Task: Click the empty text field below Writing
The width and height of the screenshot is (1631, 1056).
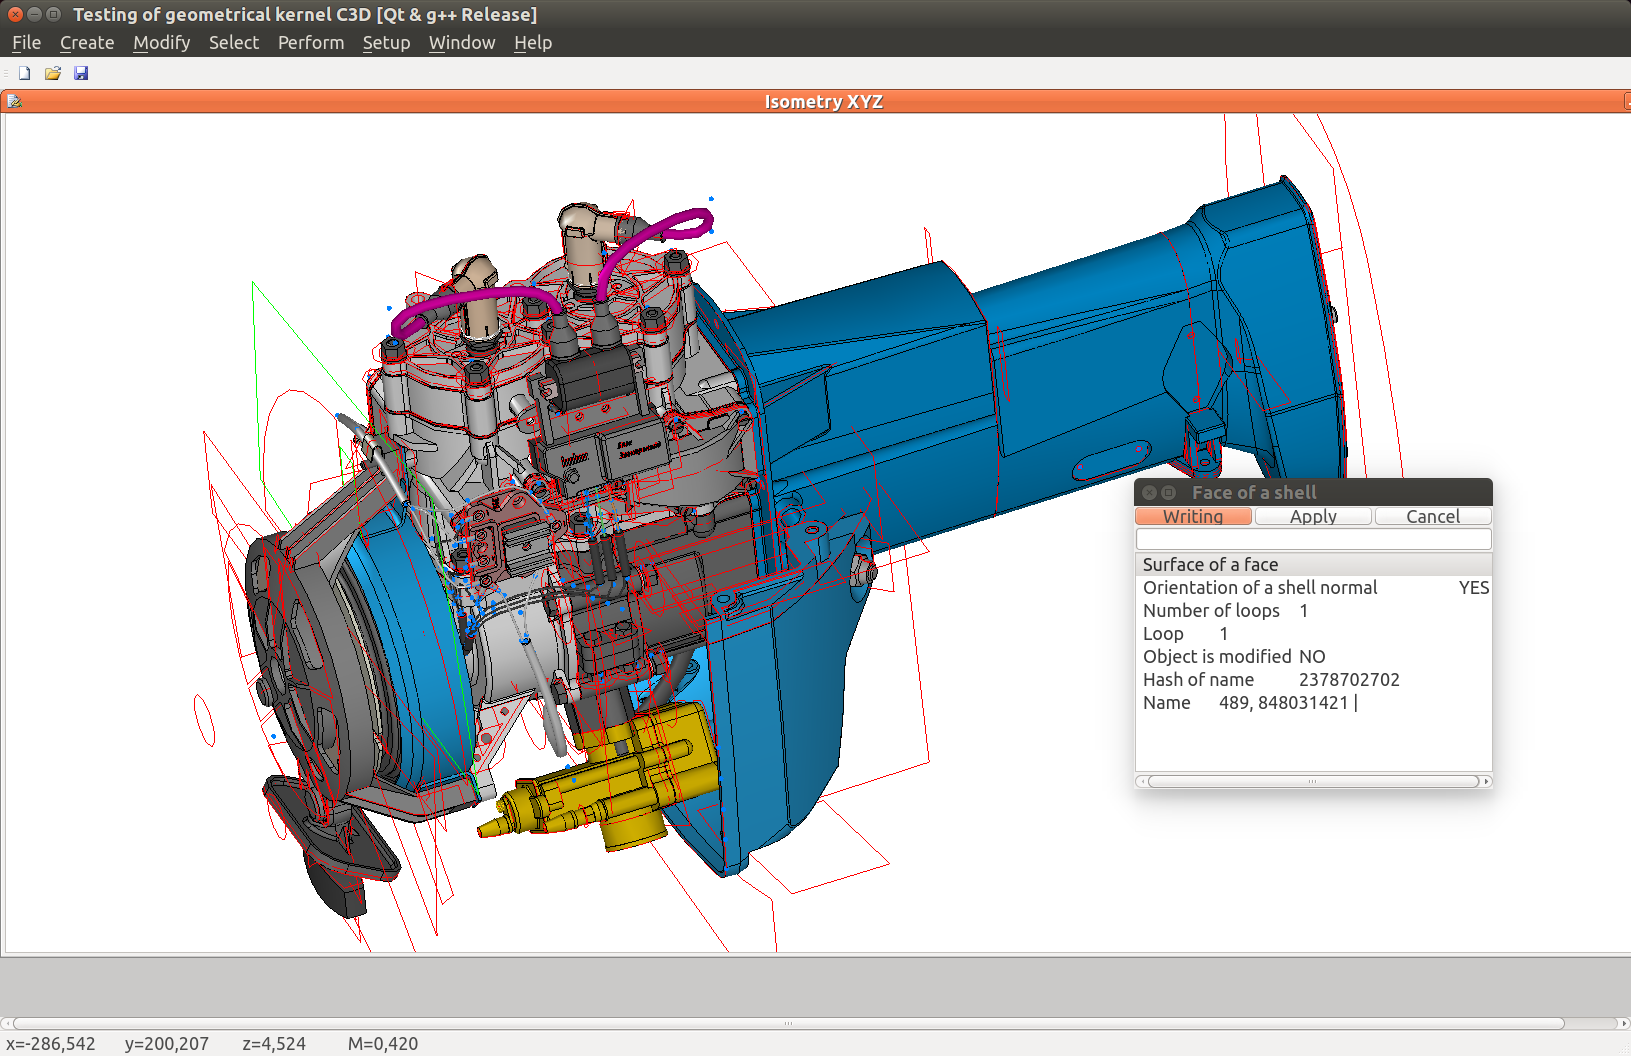Action: tap(1313, 539)
